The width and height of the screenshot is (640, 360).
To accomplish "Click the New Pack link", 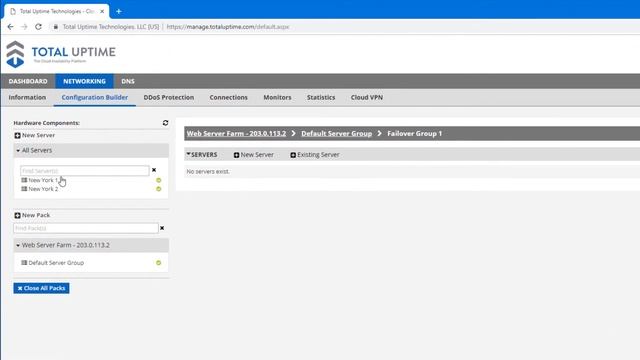I will pyautogui.click(x=36, y=215).
